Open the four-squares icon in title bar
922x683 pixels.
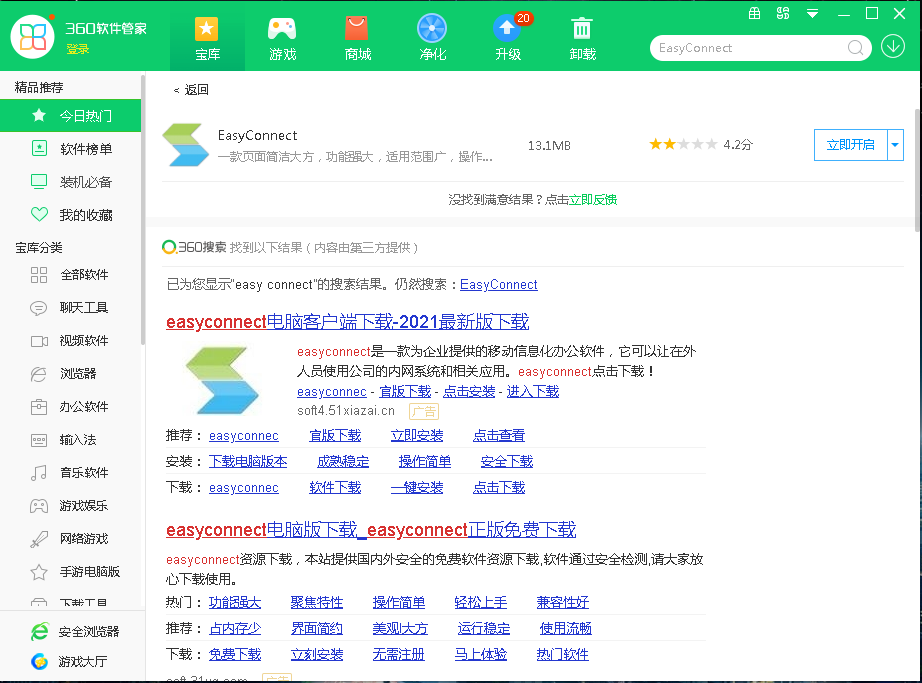783,14
